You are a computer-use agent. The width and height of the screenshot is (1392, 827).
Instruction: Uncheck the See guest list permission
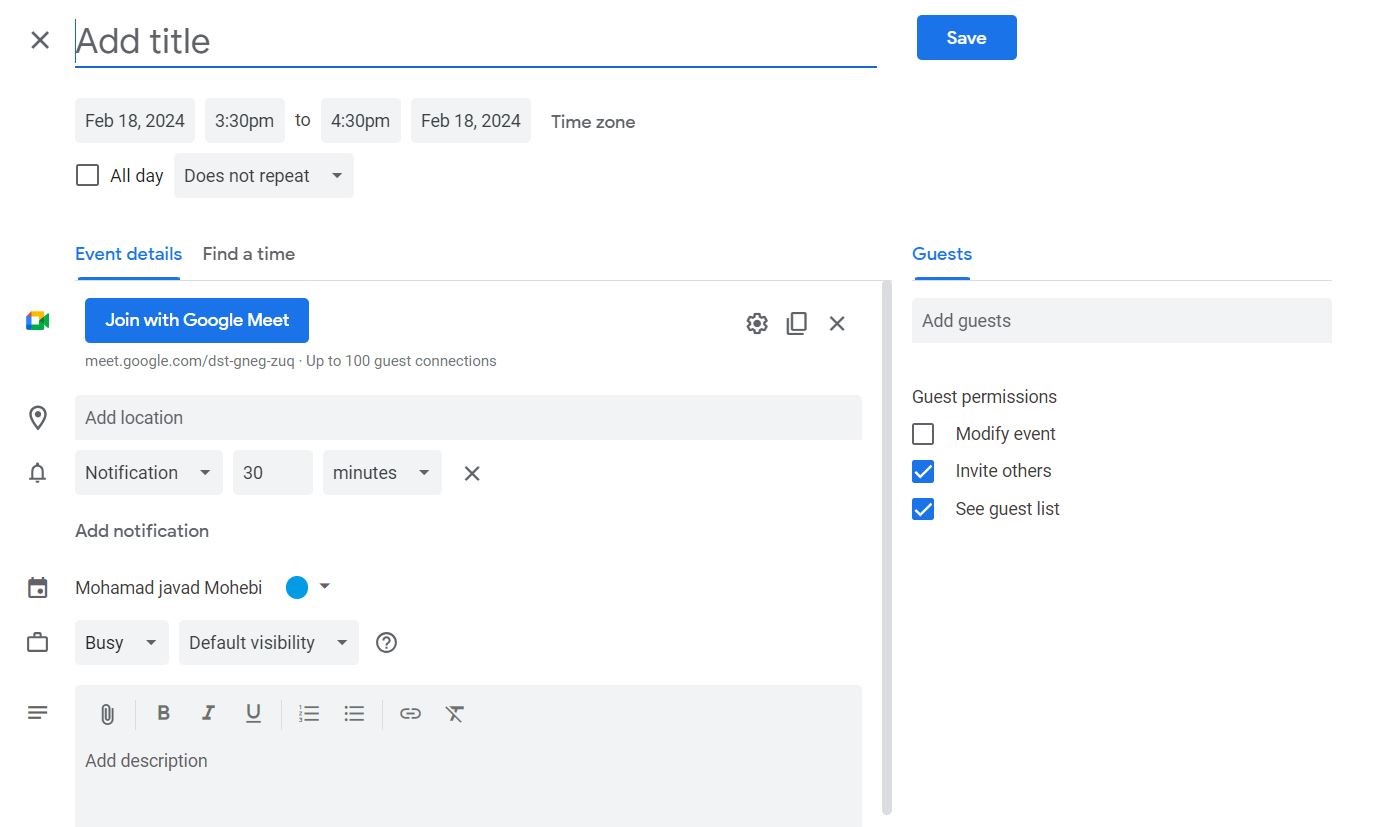click(x=923, y=509)
